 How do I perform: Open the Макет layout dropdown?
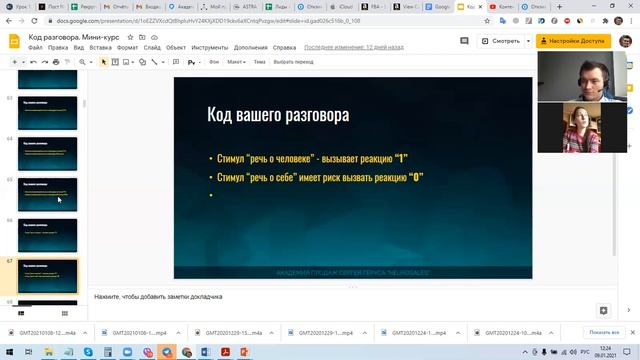pyautogui.click(x=236, y=62)
